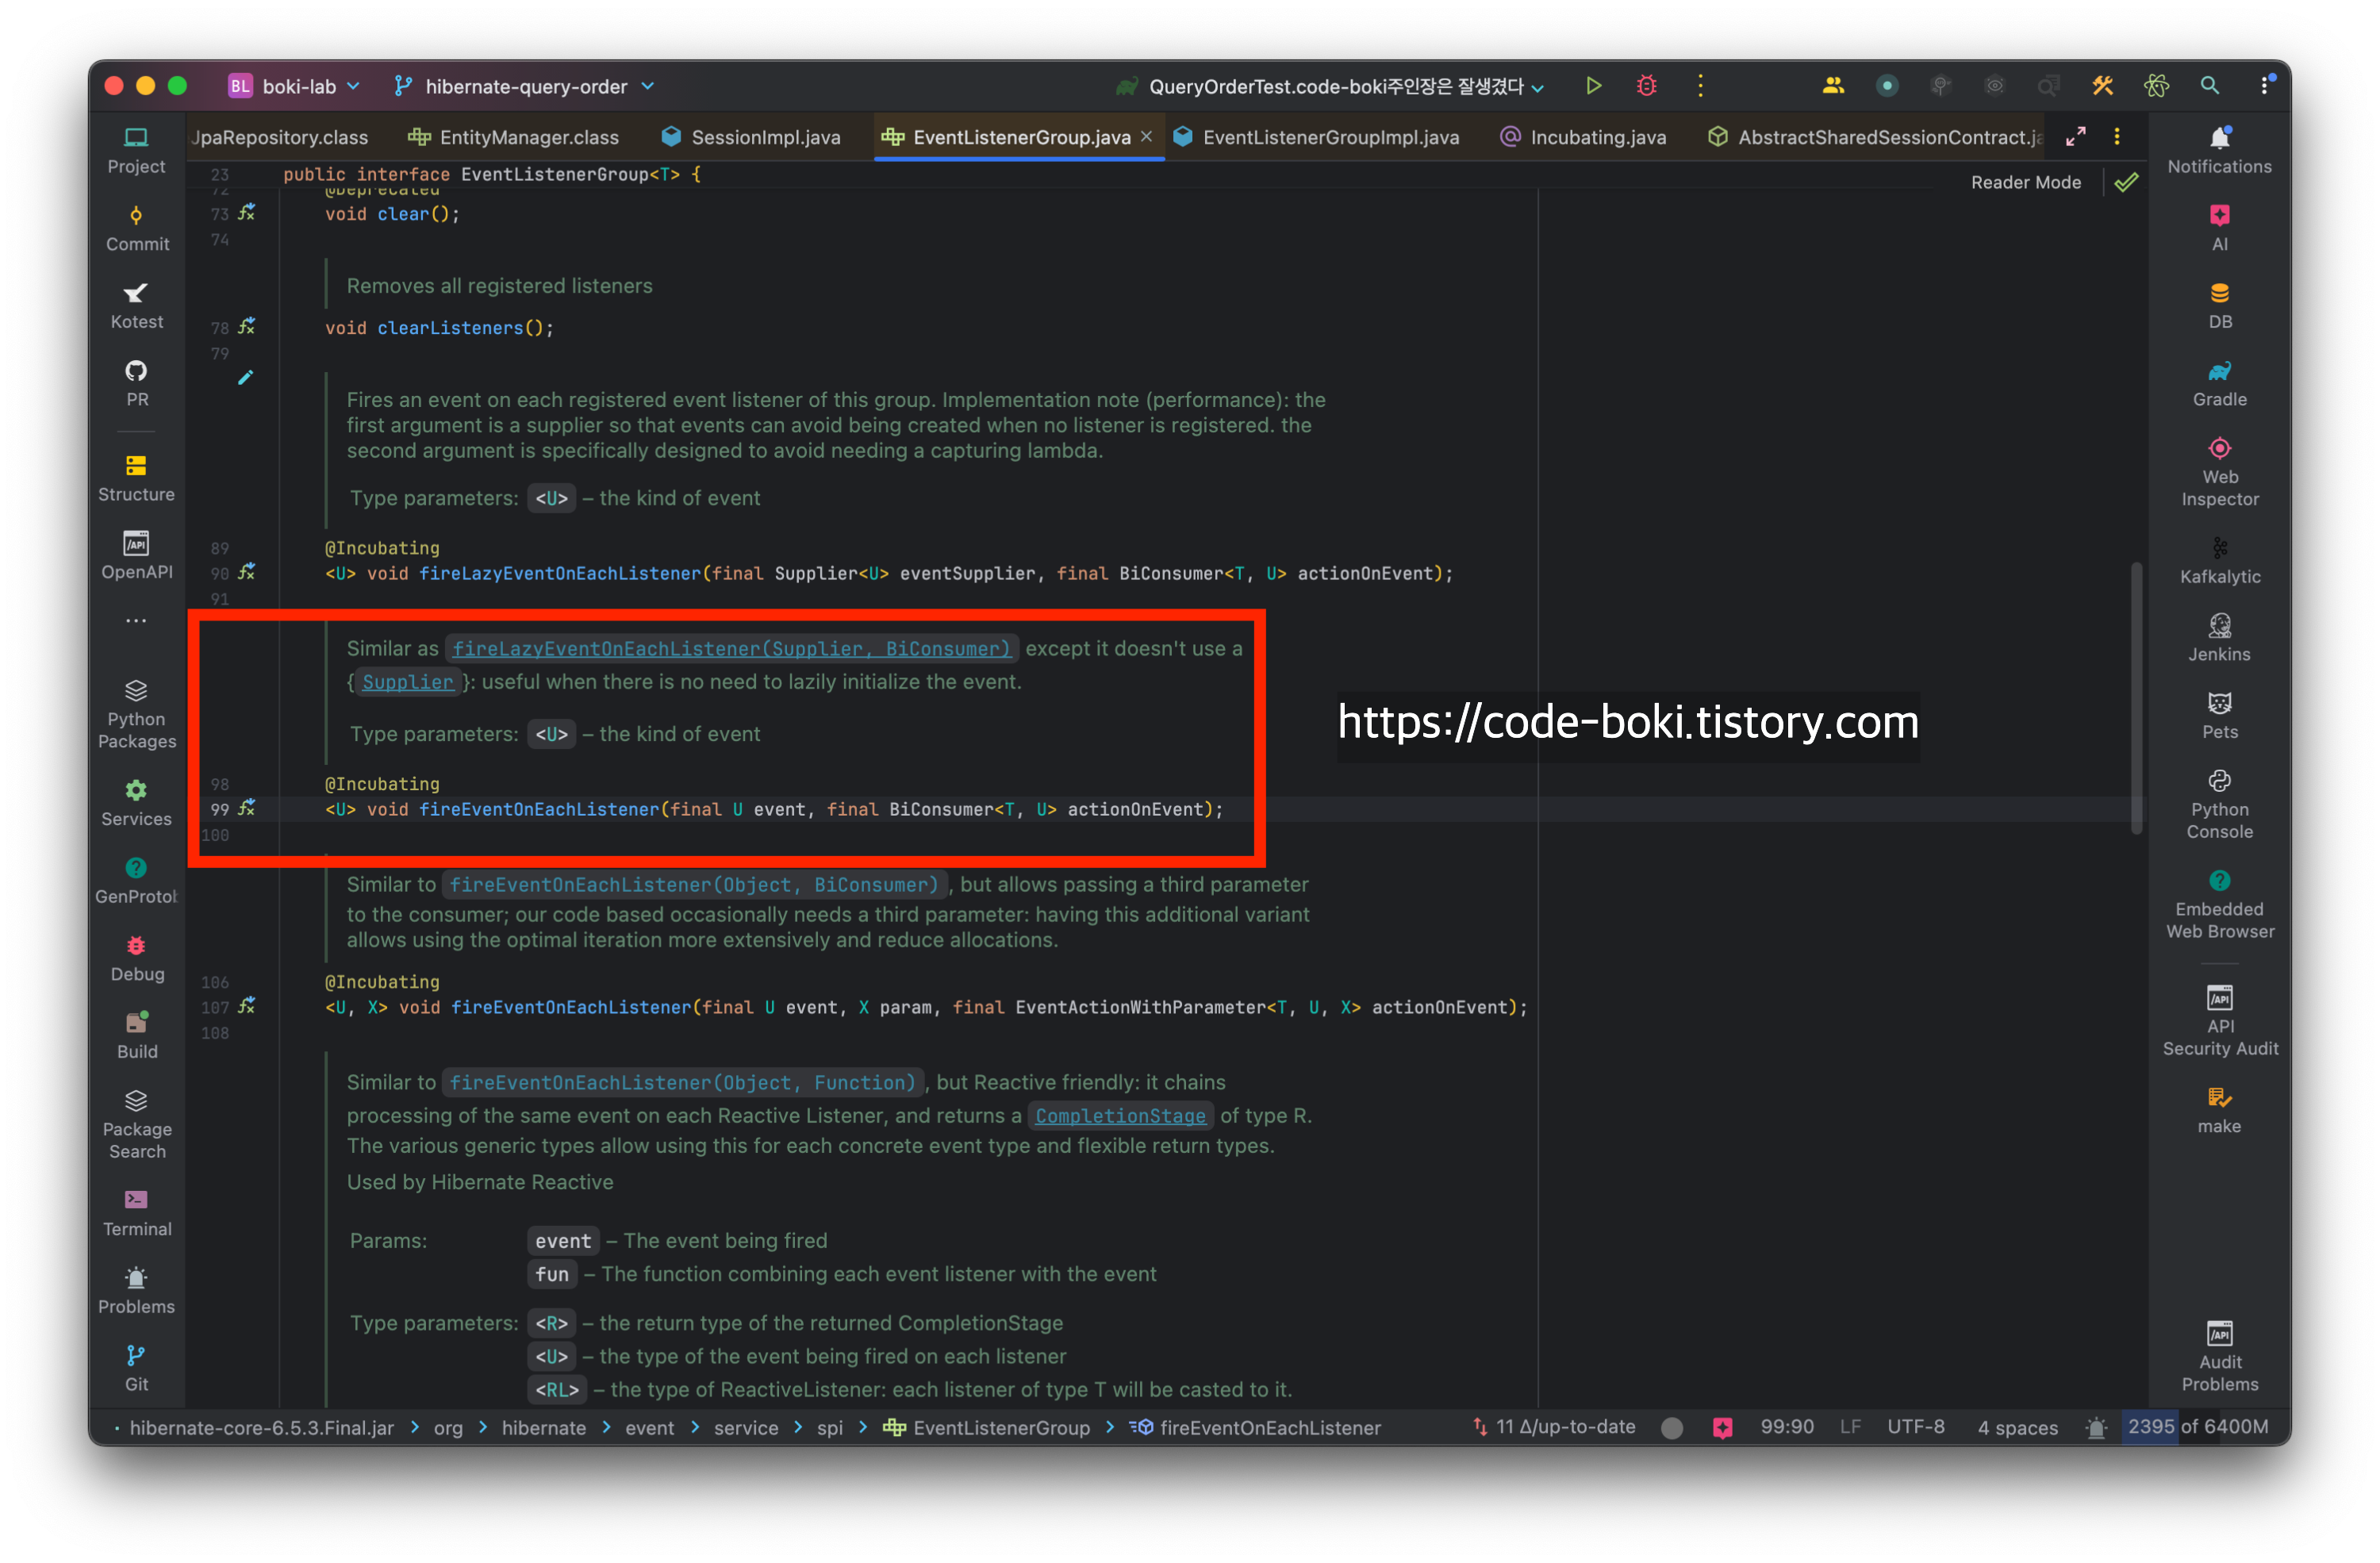This screenshot has height=1563, width=2380.
Task: Expand the hibernate-query-order branch dropdown
Action: (x=525, y=86)
